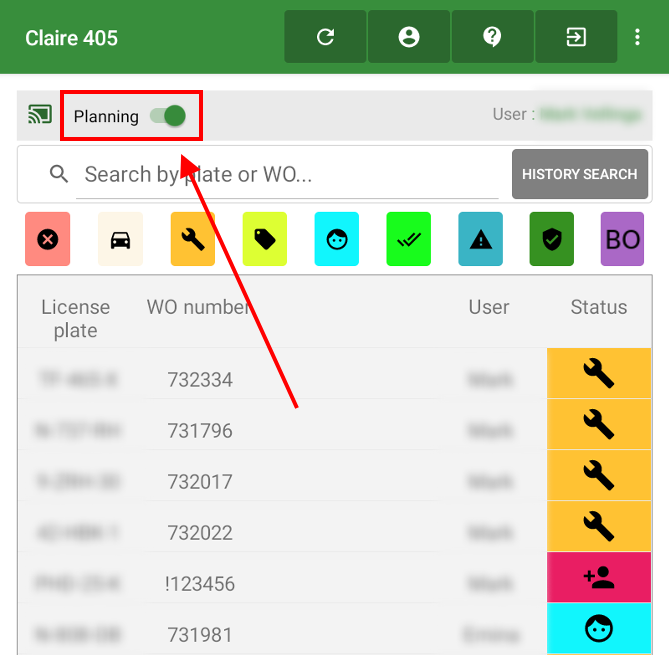Open the user account profile icon

click(408, 37)
